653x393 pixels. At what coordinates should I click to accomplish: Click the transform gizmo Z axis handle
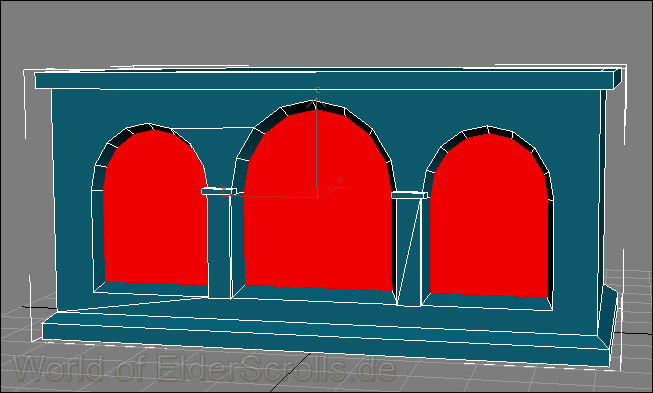click(x=317, y=91)
